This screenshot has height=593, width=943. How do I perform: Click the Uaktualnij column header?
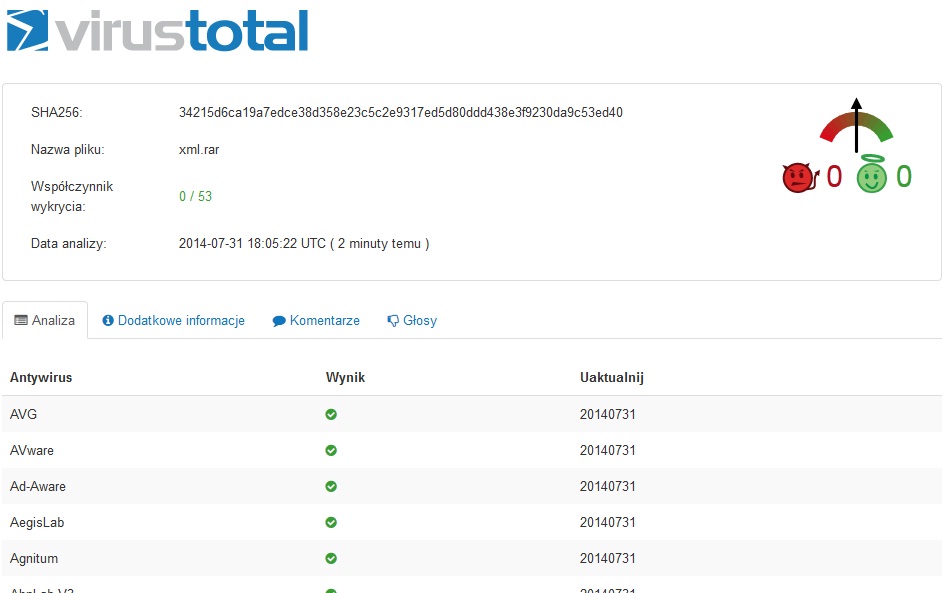(x=612, y=378)
